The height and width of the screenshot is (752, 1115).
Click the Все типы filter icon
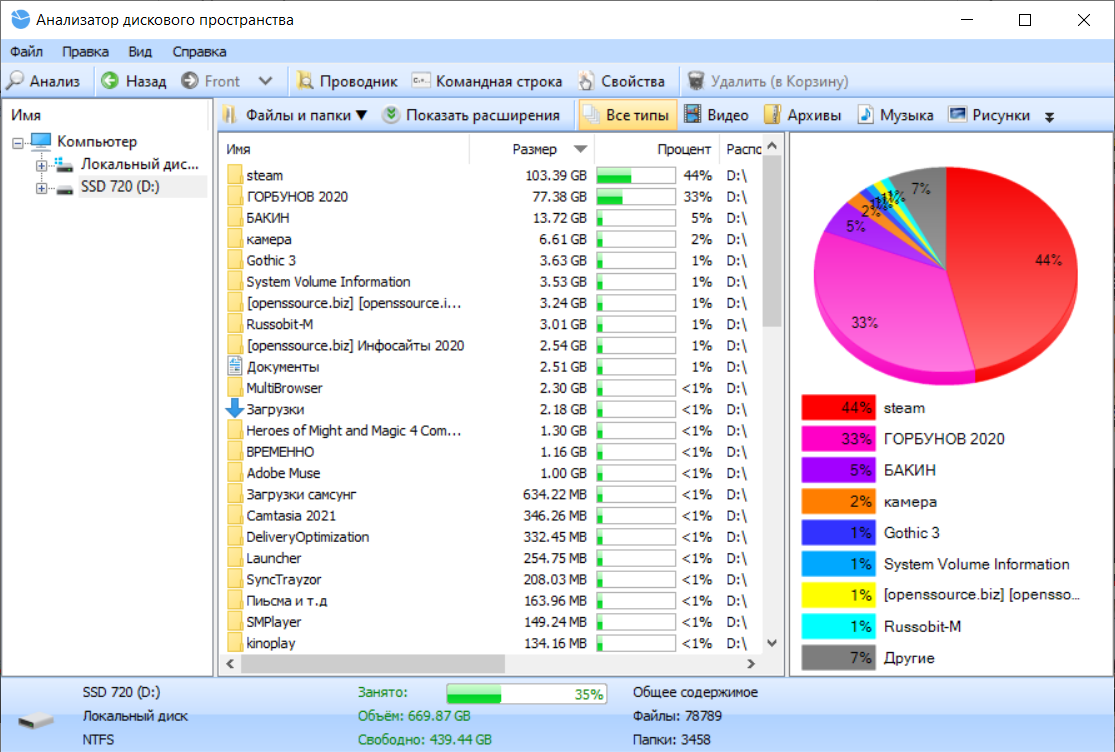point(591,114)
